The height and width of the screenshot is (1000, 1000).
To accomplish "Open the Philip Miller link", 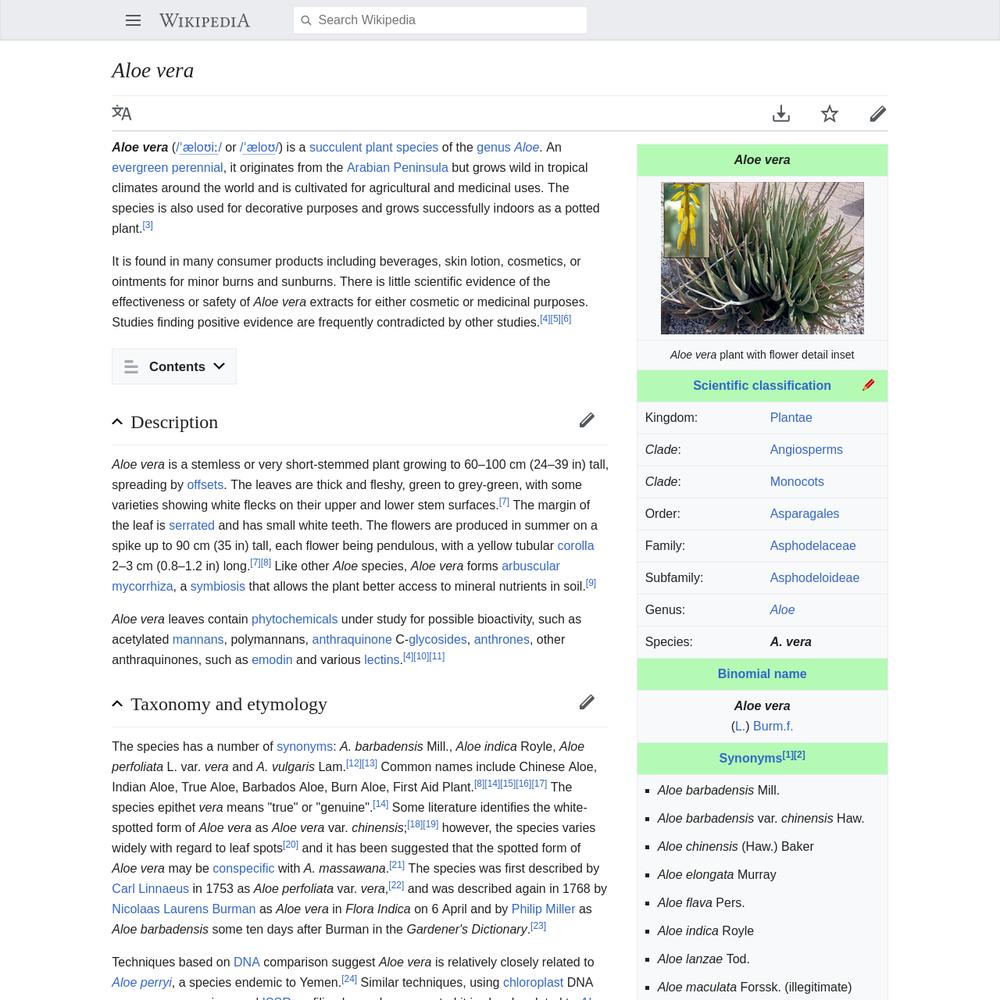I will [543, 909].
